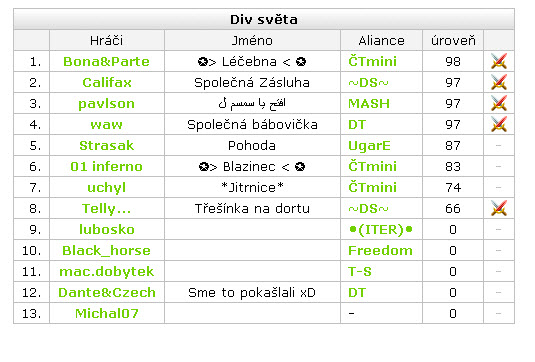
Task: Click •(ITER)• alliance link
Action: (381, 230)
